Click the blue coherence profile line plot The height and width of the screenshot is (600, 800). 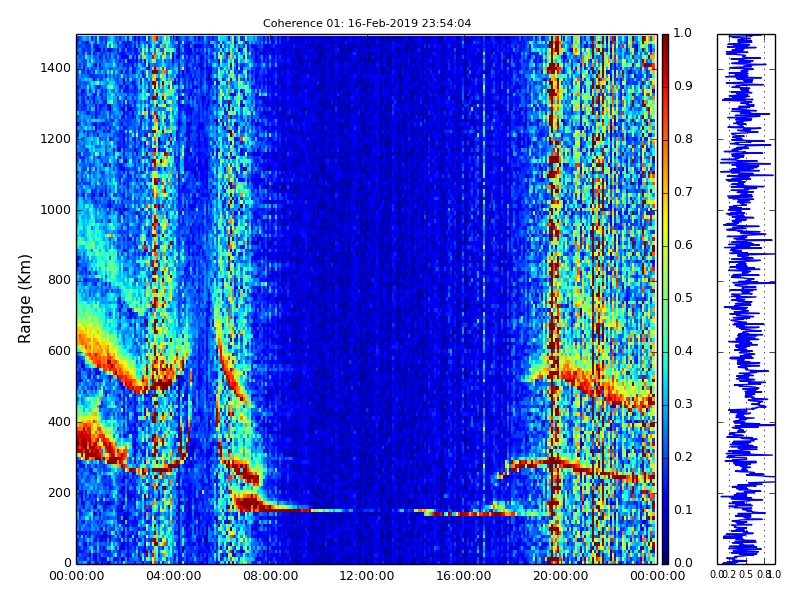point(746,299)
